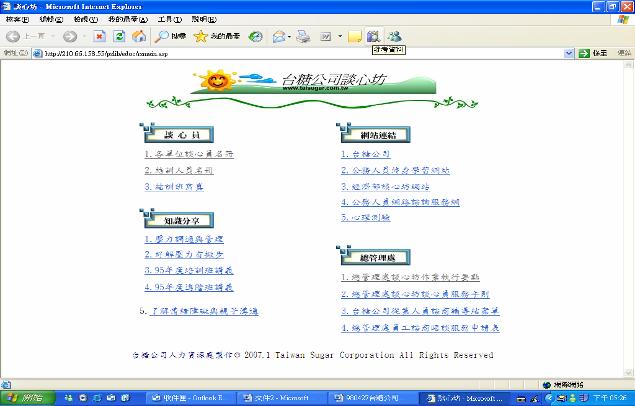Open Favorites with the yellow star icon

[x=217, y=36]
